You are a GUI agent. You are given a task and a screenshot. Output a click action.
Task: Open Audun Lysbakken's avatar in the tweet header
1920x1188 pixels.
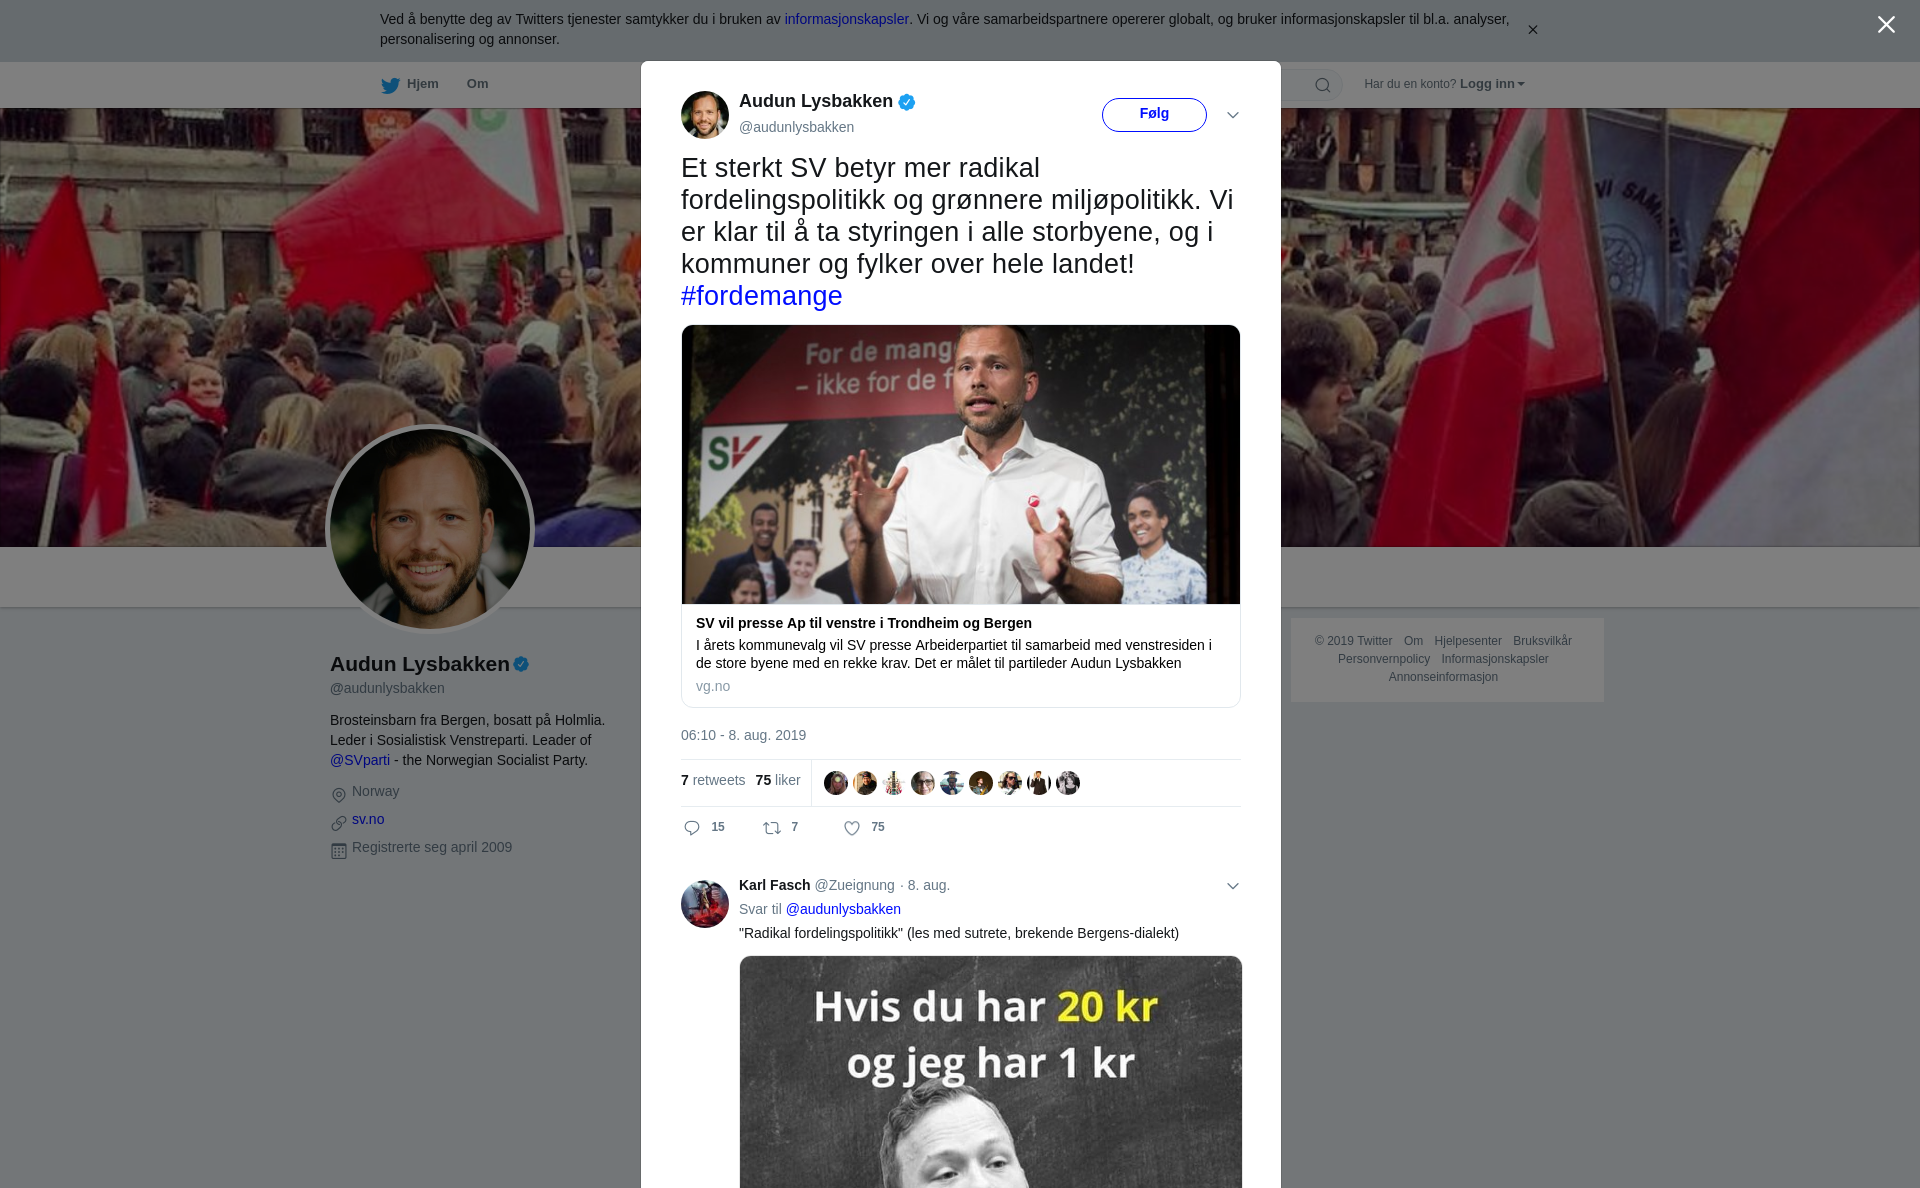(705, 115)
